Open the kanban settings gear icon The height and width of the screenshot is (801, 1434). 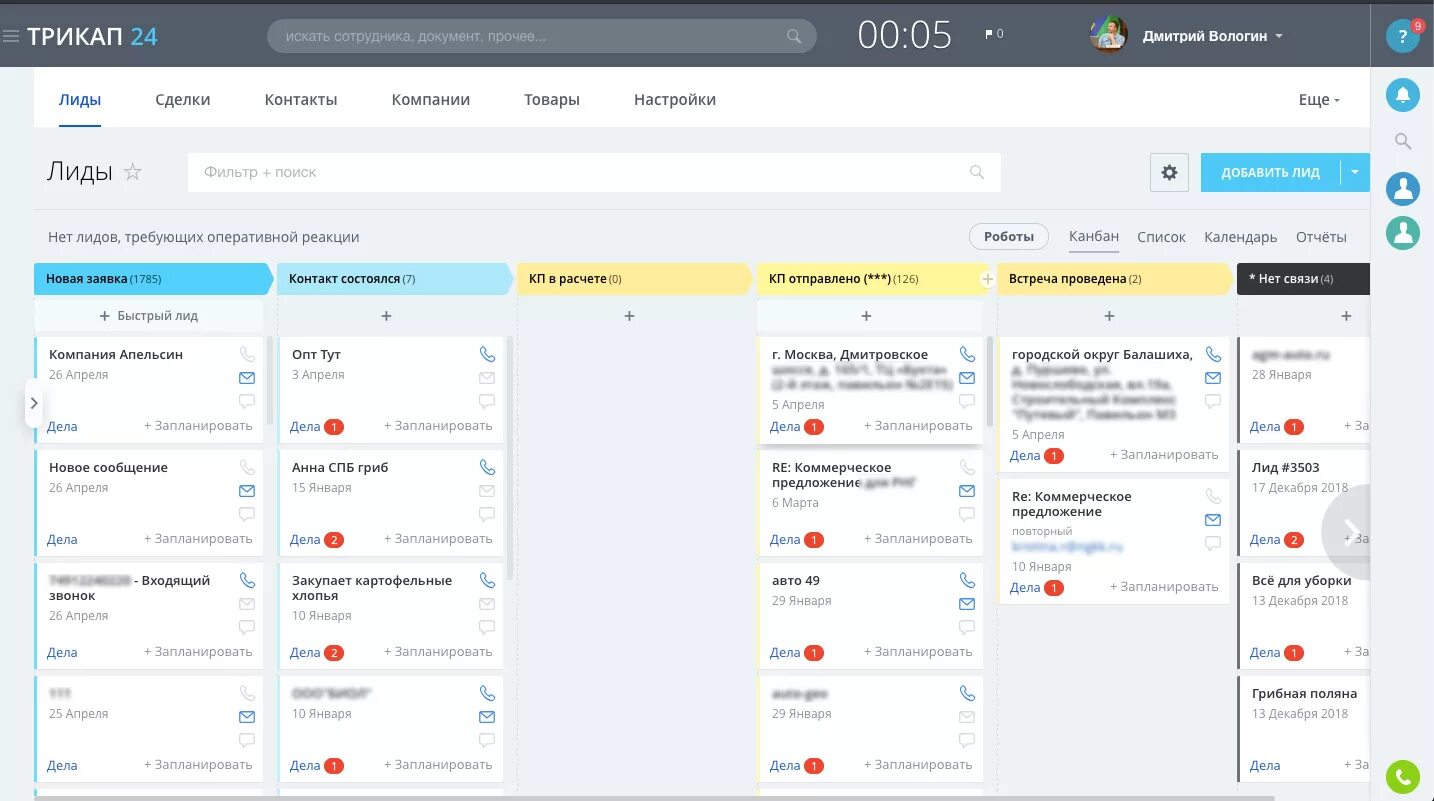pyautogui.click(x=1168, y=172)
